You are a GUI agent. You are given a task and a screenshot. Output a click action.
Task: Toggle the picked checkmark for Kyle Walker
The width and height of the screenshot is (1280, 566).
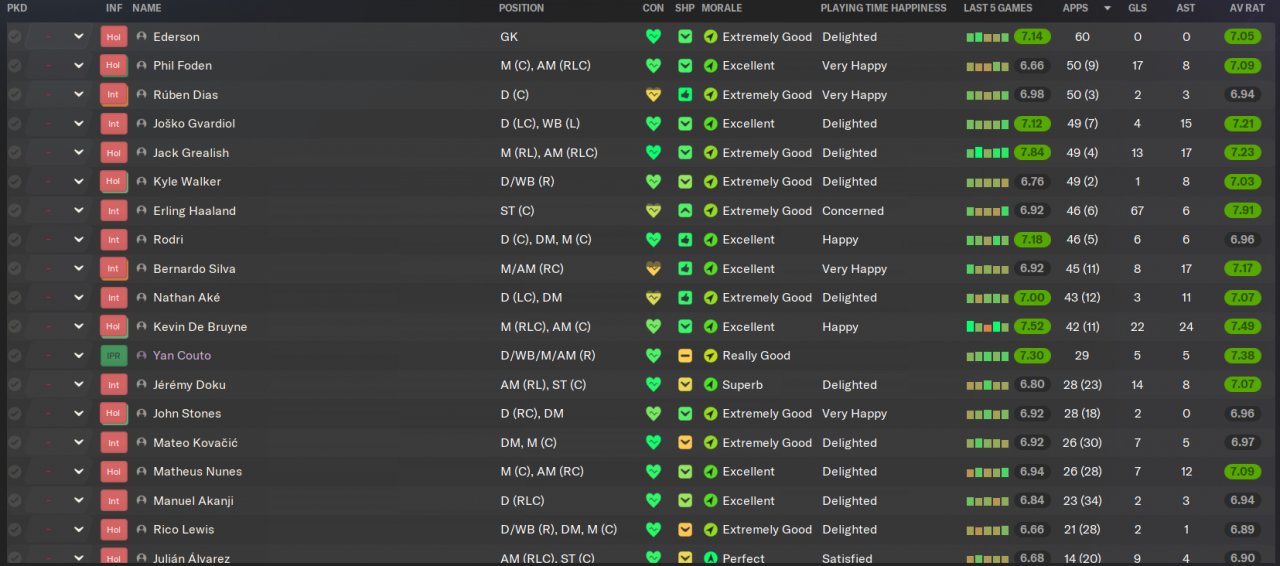(14, 182)
